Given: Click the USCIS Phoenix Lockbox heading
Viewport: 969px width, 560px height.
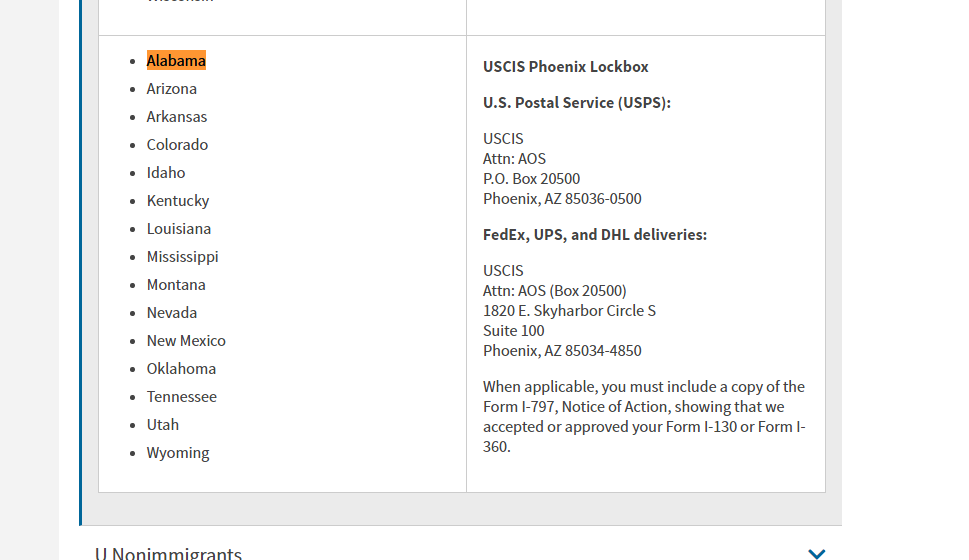Looking at the screenshot, I should 565,67.
